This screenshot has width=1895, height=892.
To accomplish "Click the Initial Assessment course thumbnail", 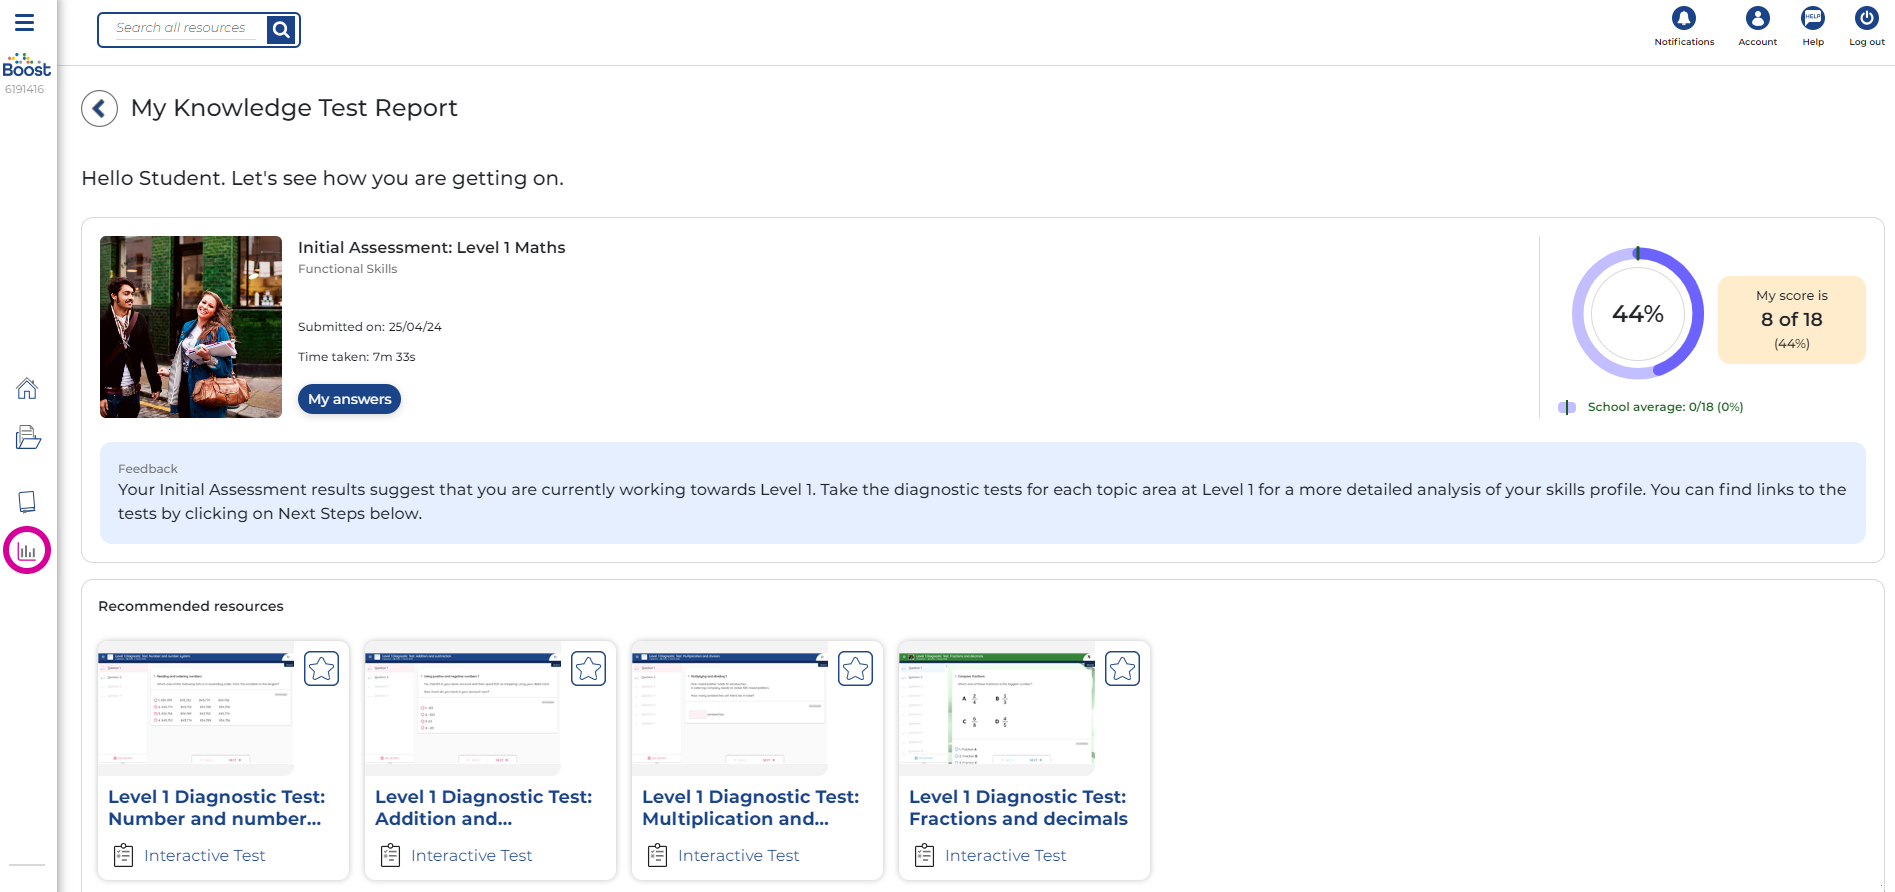I will (x=191, y=327).
